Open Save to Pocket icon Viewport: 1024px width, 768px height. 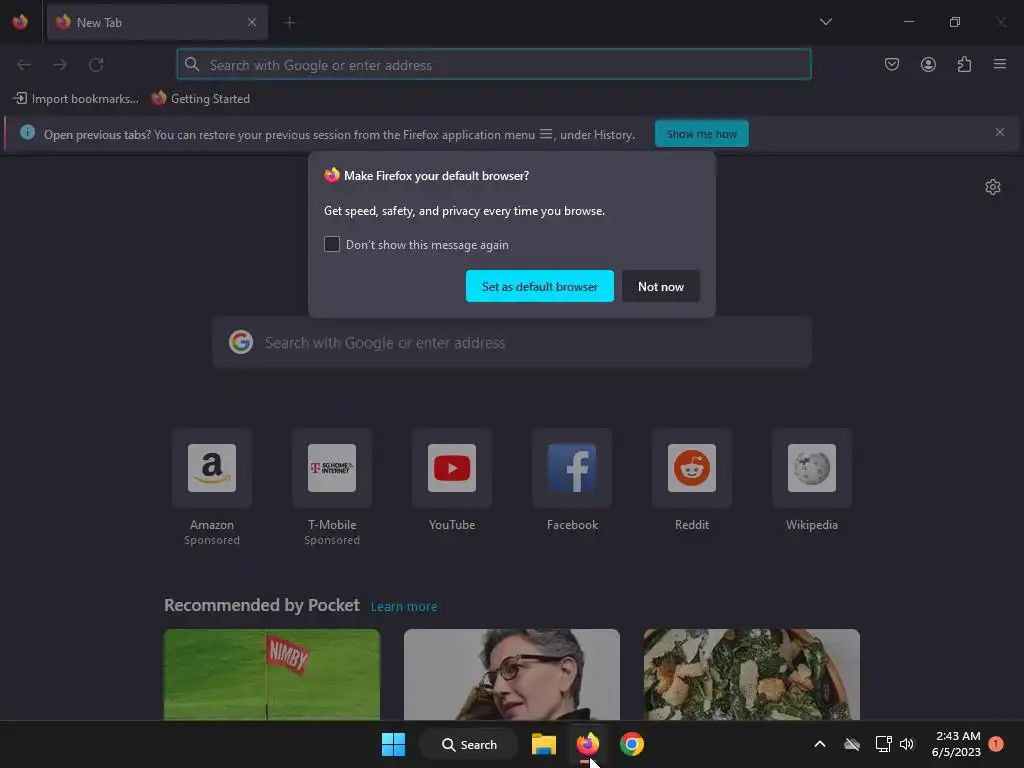[x=891, y=65]
